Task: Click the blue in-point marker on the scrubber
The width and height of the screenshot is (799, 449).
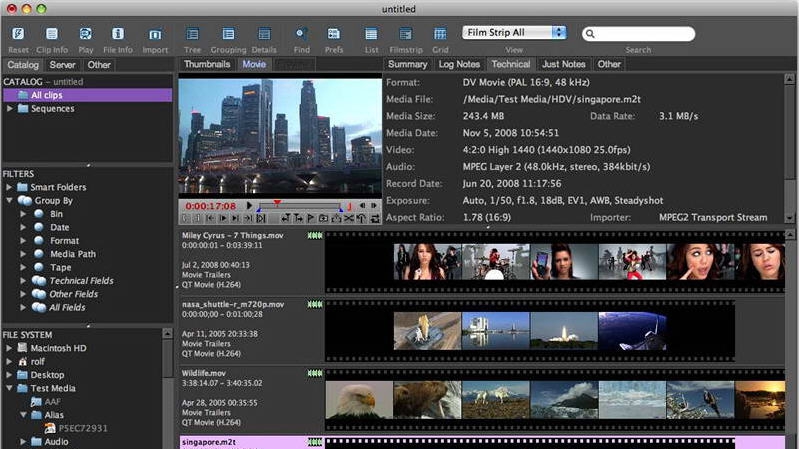Action: pyautogui.click(x=259, y=210)
